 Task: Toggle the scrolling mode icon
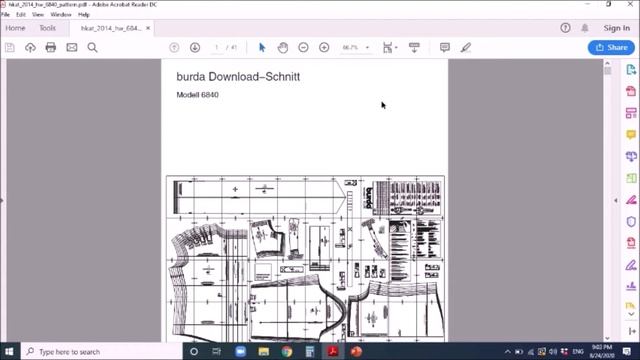tap(414, 47)
